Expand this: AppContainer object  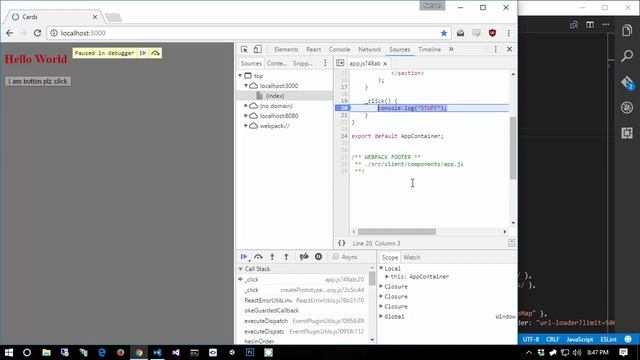click(387, 276)
